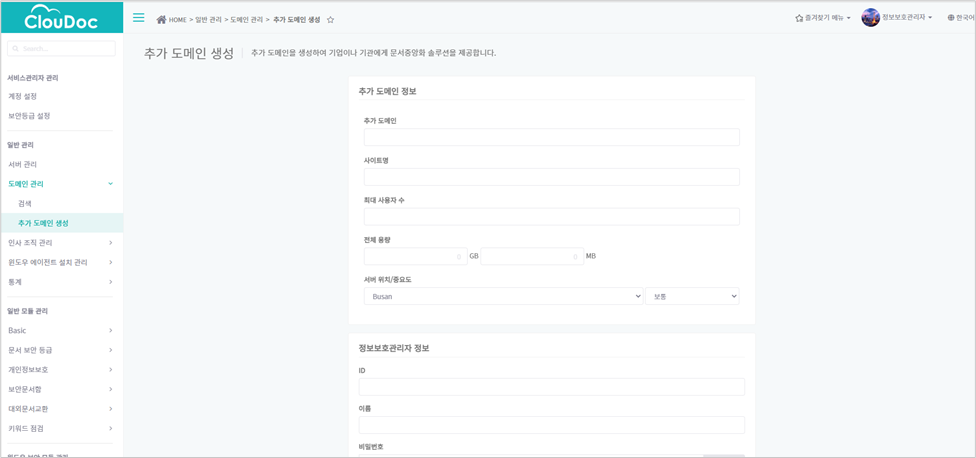Screen dimensions: 976x458
Task: Click the 추가 도메인 input field
Action: [551, 137]
